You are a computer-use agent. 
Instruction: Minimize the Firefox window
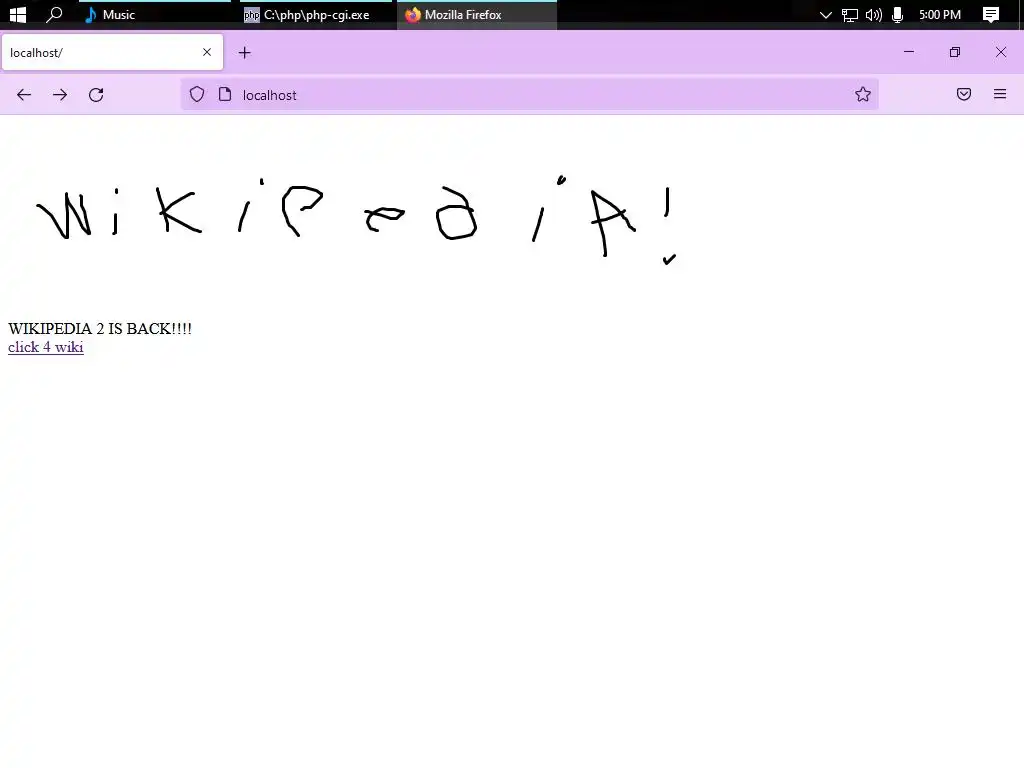pos(908,52)
